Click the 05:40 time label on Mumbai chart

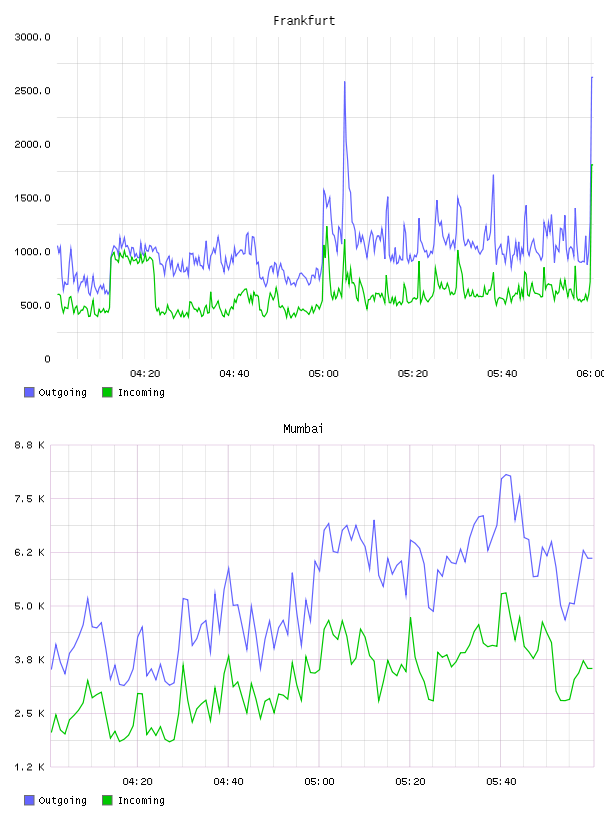tap(501, 782)
